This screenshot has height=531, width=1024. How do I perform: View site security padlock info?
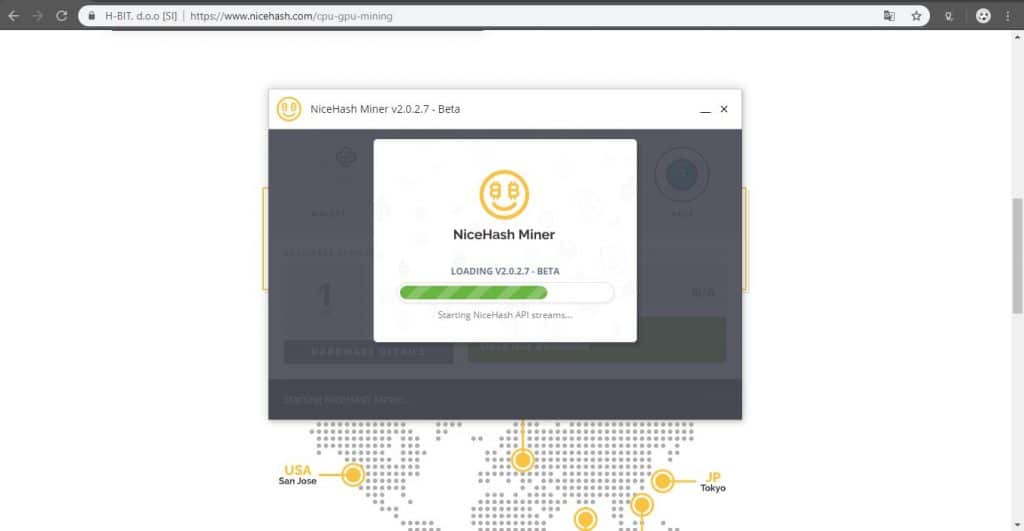click(x=91, y=16)
